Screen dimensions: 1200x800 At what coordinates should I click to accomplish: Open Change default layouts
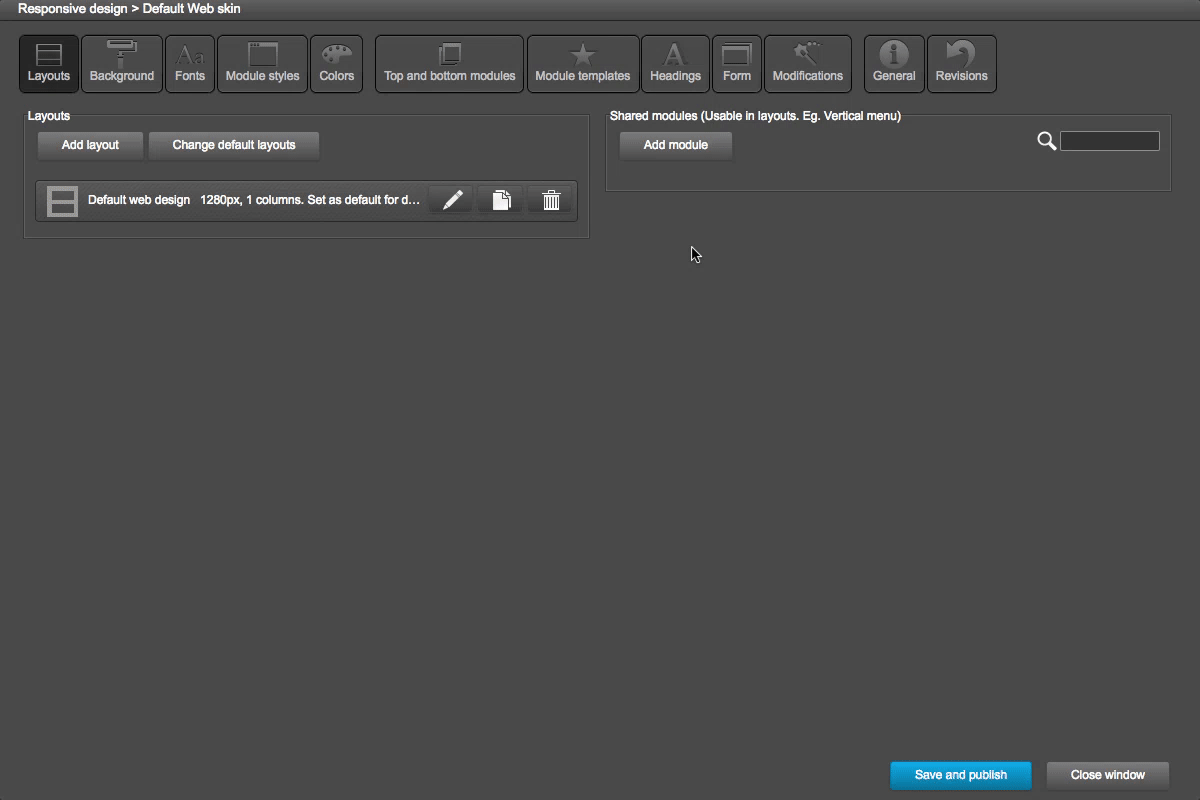click(x=234, y=145)
